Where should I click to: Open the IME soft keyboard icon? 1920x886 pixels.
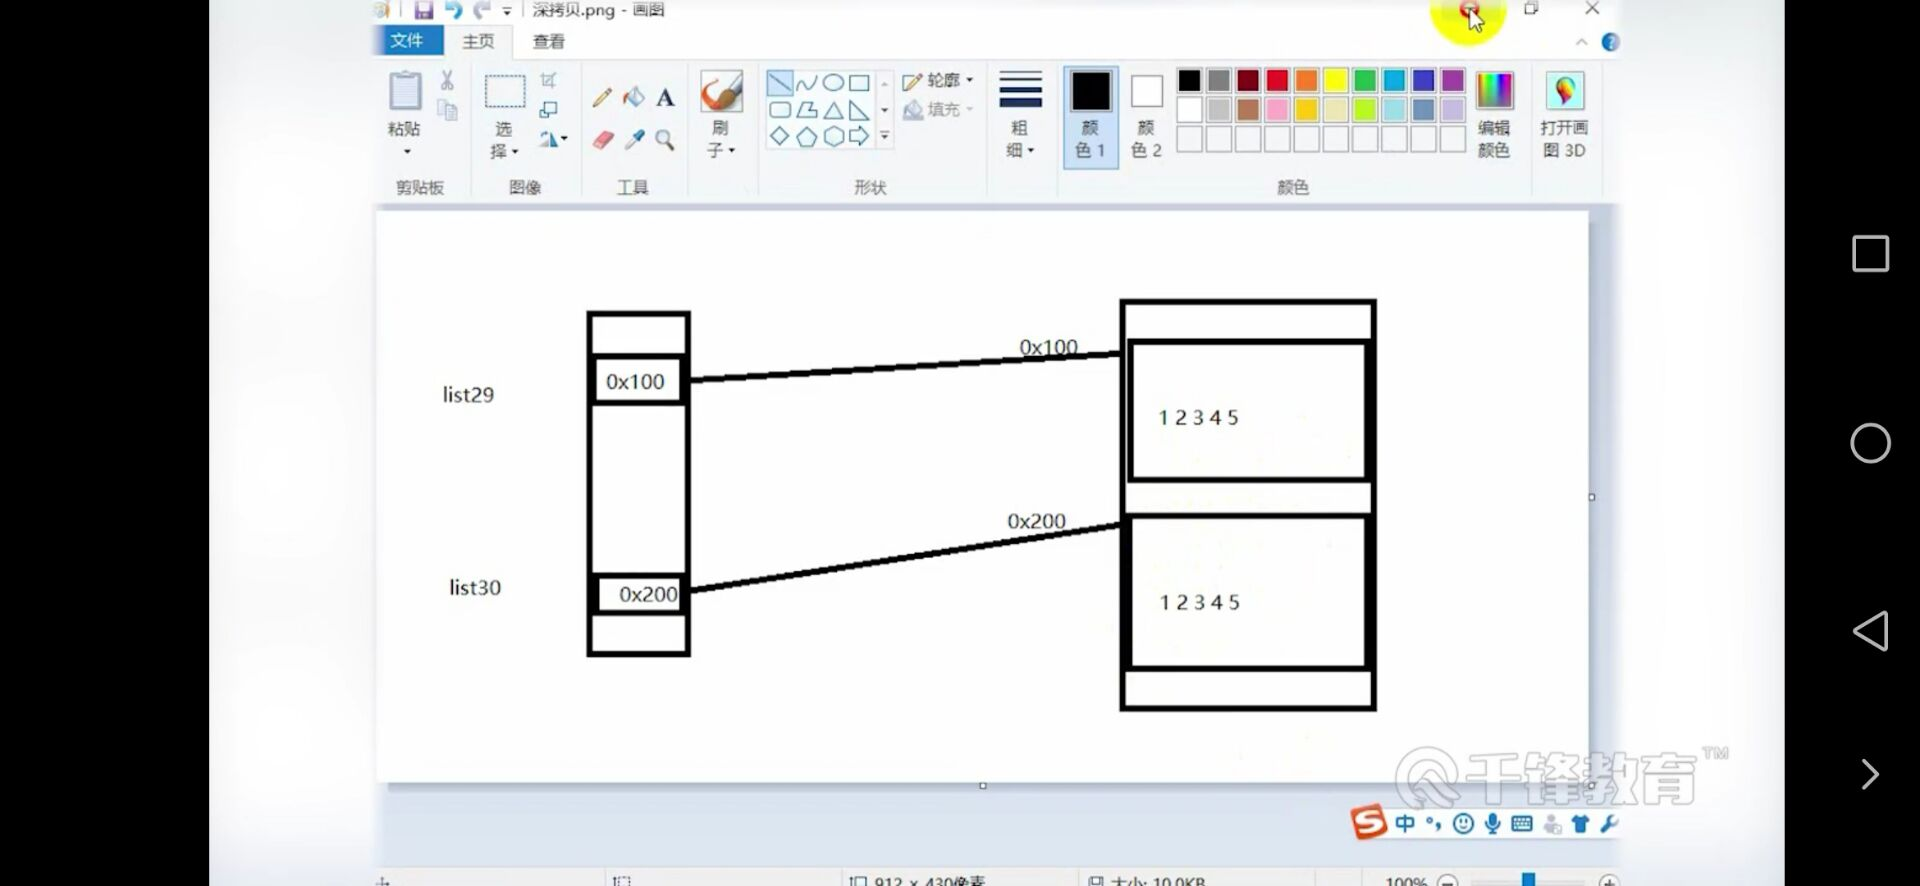coord(1522,823)
